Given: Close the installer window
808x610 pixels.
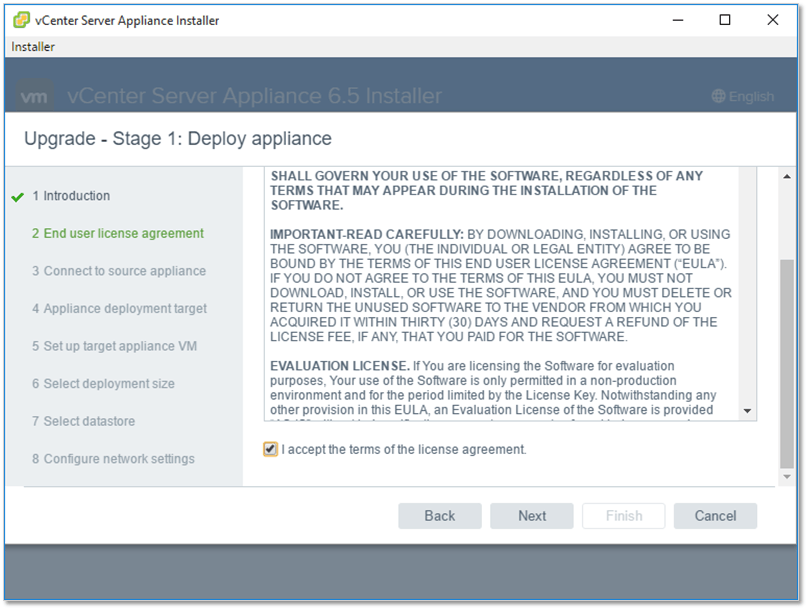Looking at the screenshot, I should [772, 20].
